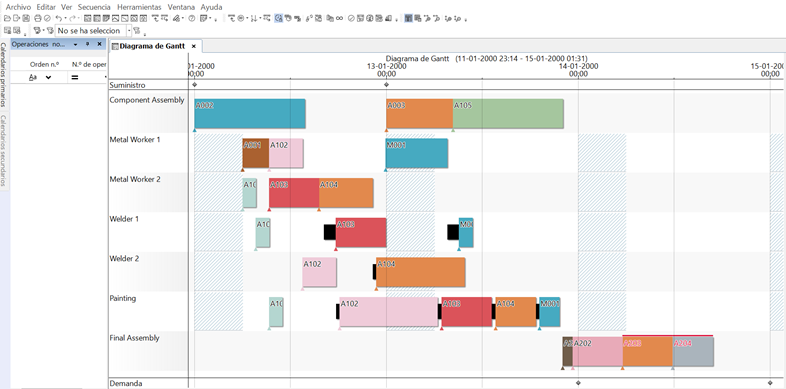This screenshot has width=786, height=389.
Task: Pin the Operaciones panel
Action: pos(87,44)
